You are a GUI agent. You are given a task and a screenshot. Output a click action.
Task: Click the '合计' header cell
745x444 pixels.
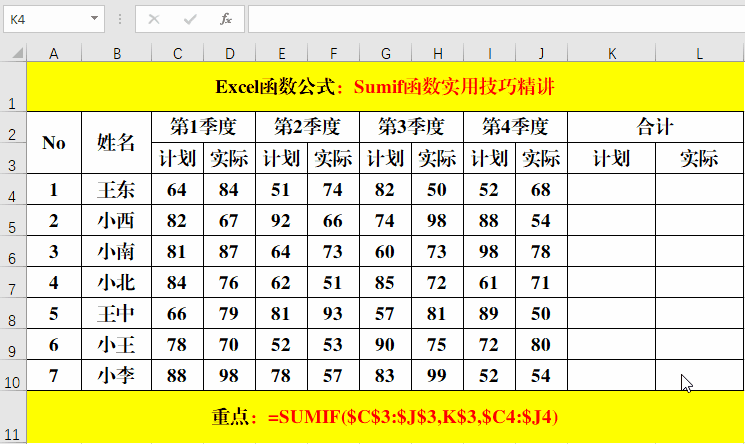point(656,127)
